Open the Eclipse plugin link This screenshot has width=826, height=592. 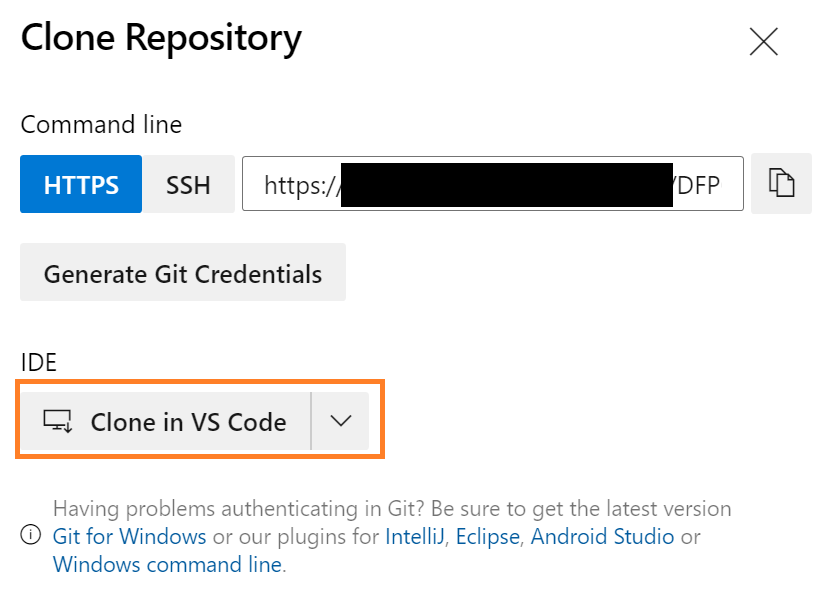tap(488, 537)
